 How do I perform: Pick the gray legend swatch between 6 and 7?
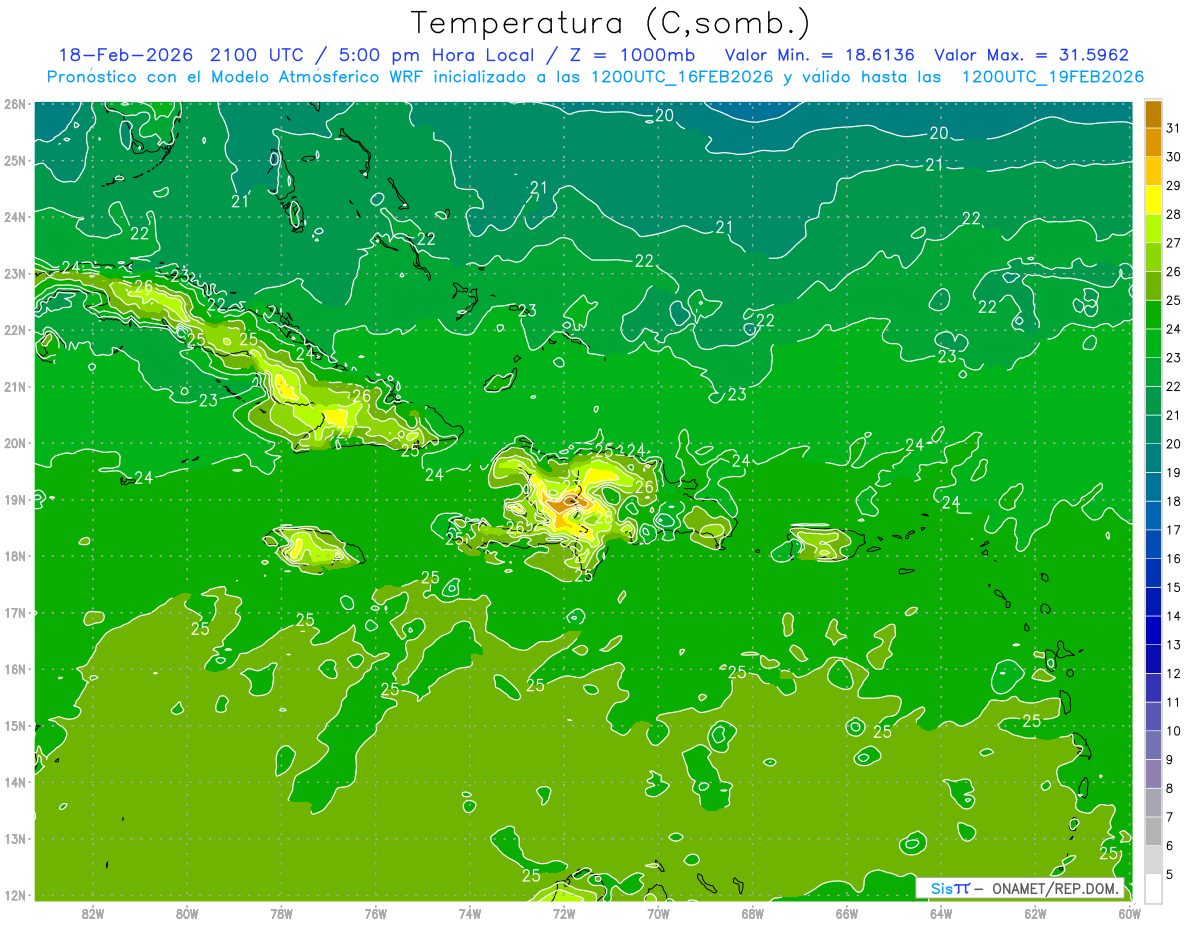1153,832
